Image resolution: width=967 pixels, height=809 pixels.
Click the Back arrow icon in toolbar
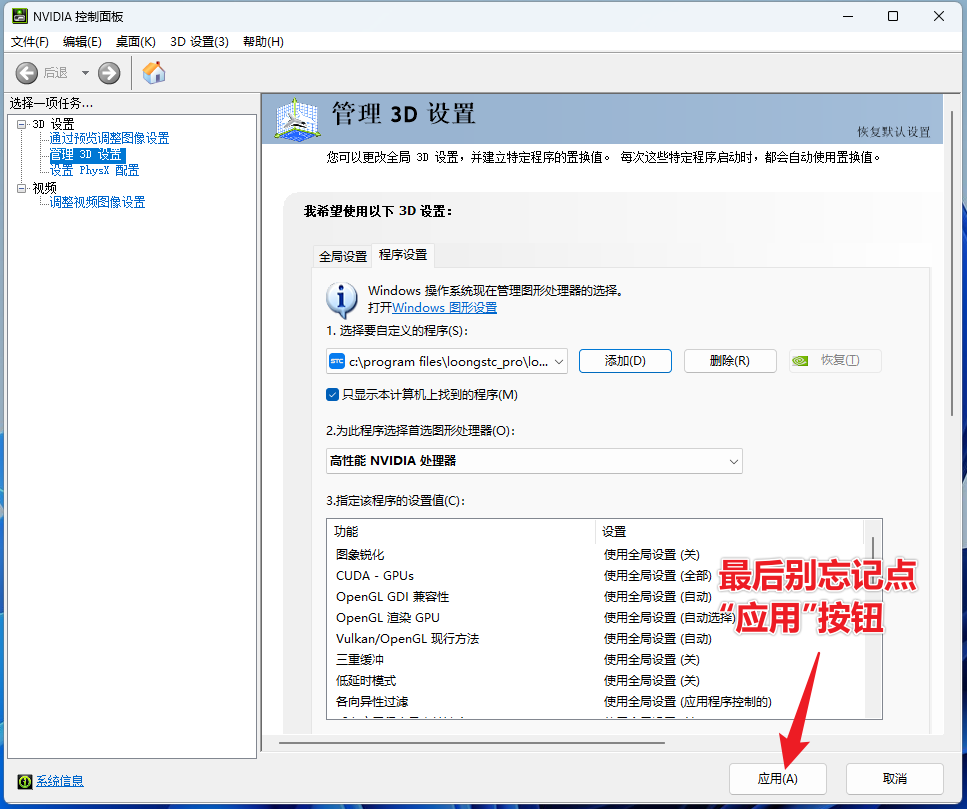[27, 73]
